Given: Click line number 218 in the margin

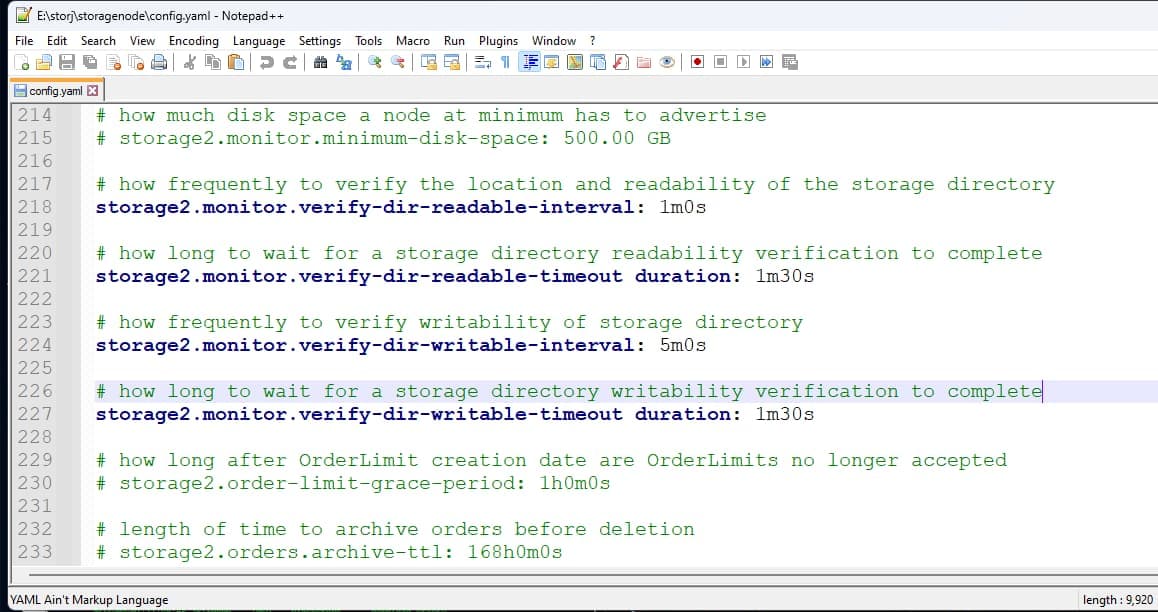Looking at the screenshot, I should point(35,207).
